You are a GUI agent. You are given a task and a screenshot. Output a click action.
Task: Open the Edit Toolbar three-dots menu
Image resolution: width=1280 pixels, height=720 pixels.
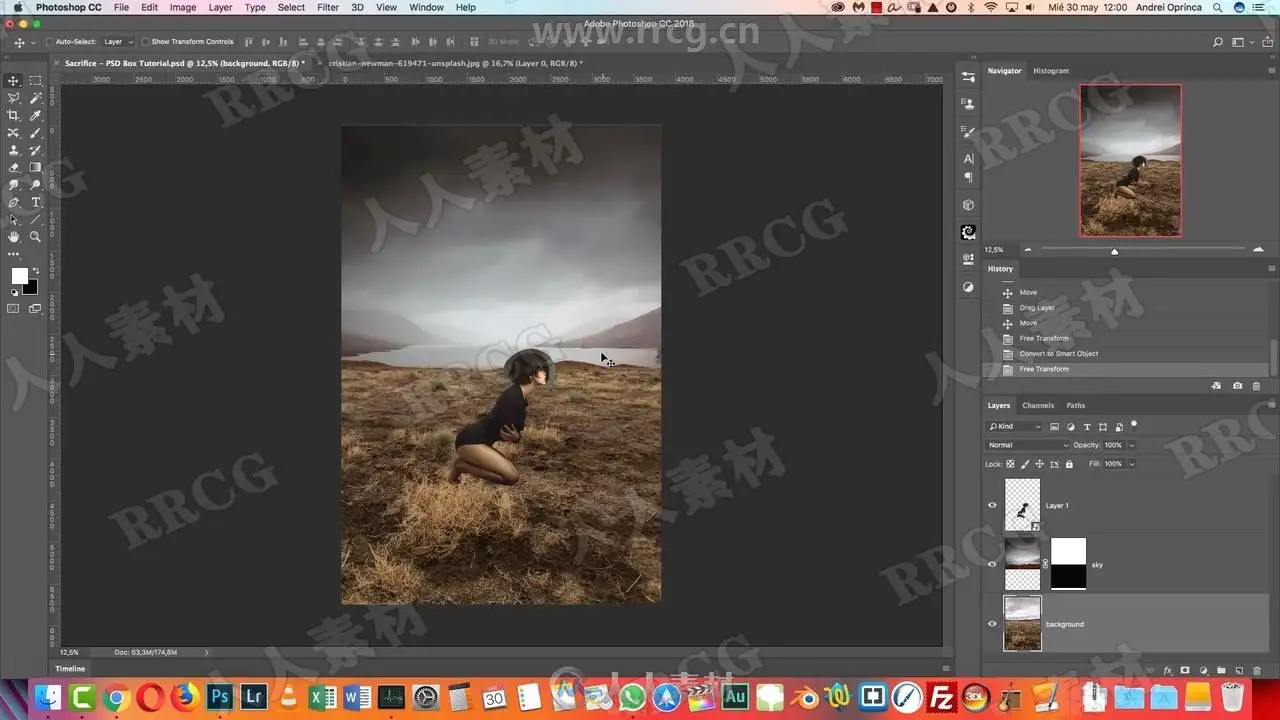click(14, 255)
